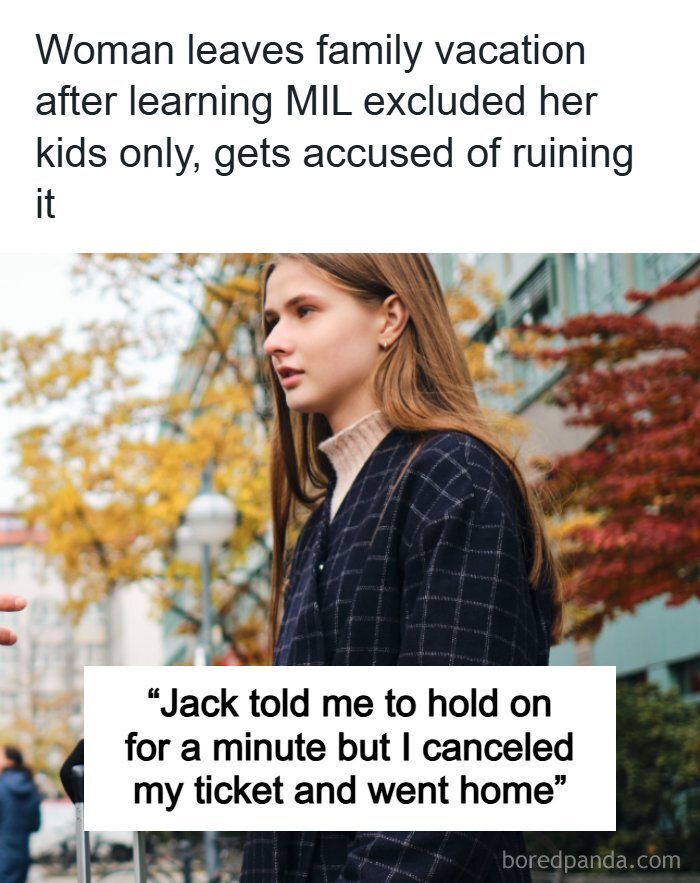Click the phrase "went home" in the quote
The image size is (700, 883).
point(461,790)
